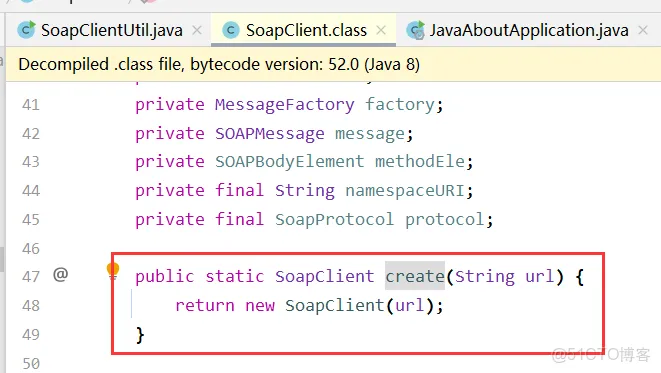Click the SoapClientUtil.java file icon
This screenshot has height=373, width=661.
click(x=26, y=30)
